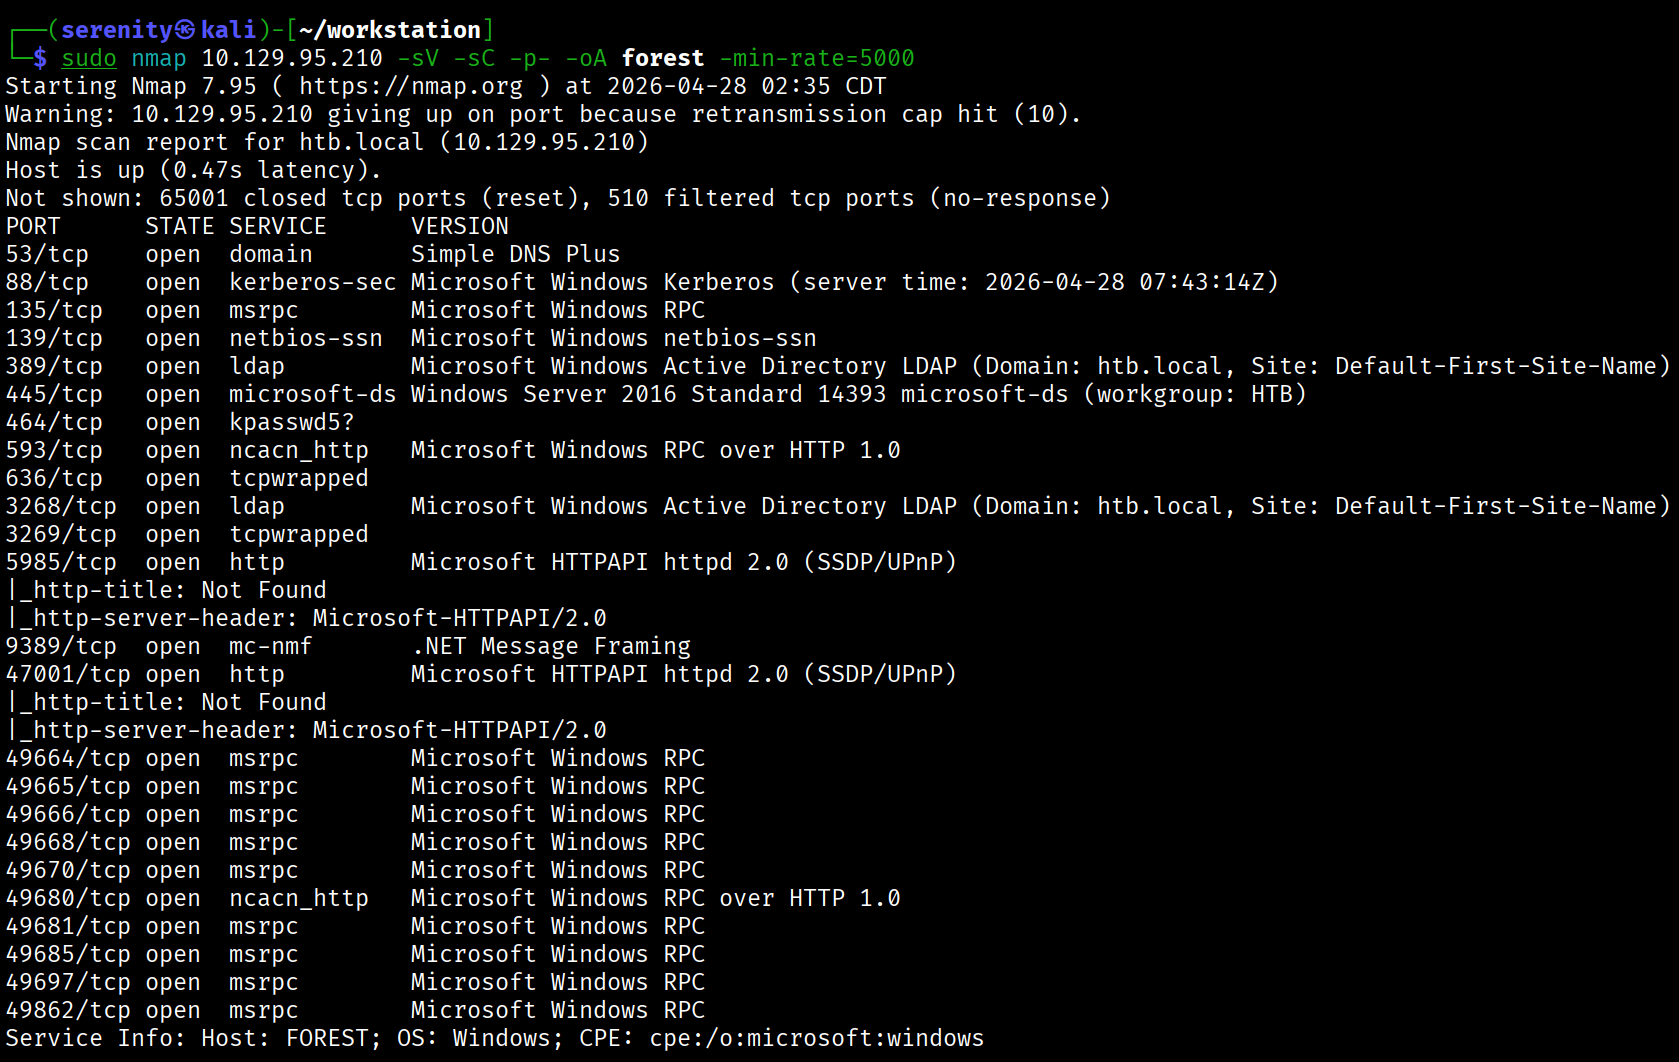This screenshot has height=1062, width=1679.
Task: Click the 5985/tcp port entry
Action: (x=61, y=562)
